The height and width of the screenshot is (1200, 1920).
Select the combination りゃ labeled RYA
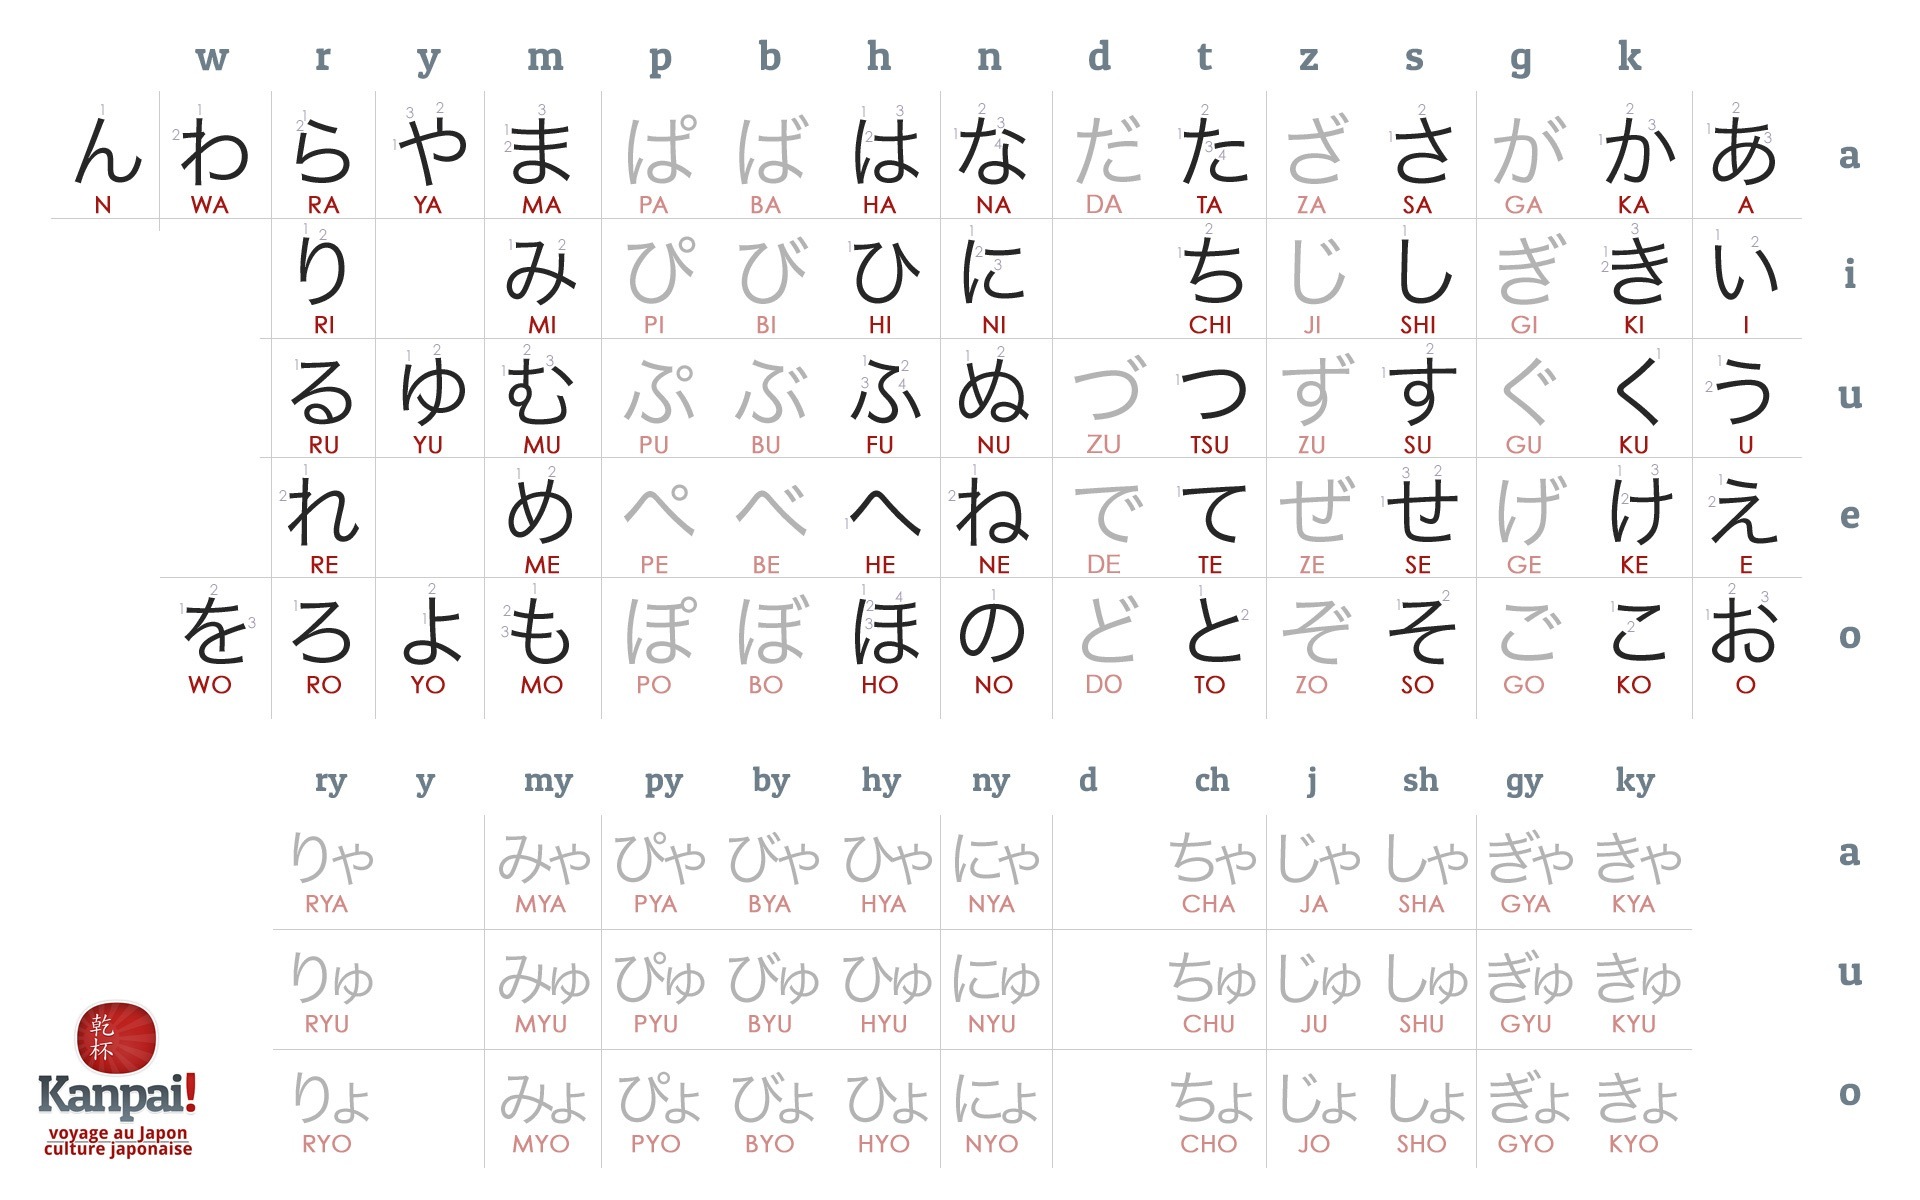click(x=332, y=858)
